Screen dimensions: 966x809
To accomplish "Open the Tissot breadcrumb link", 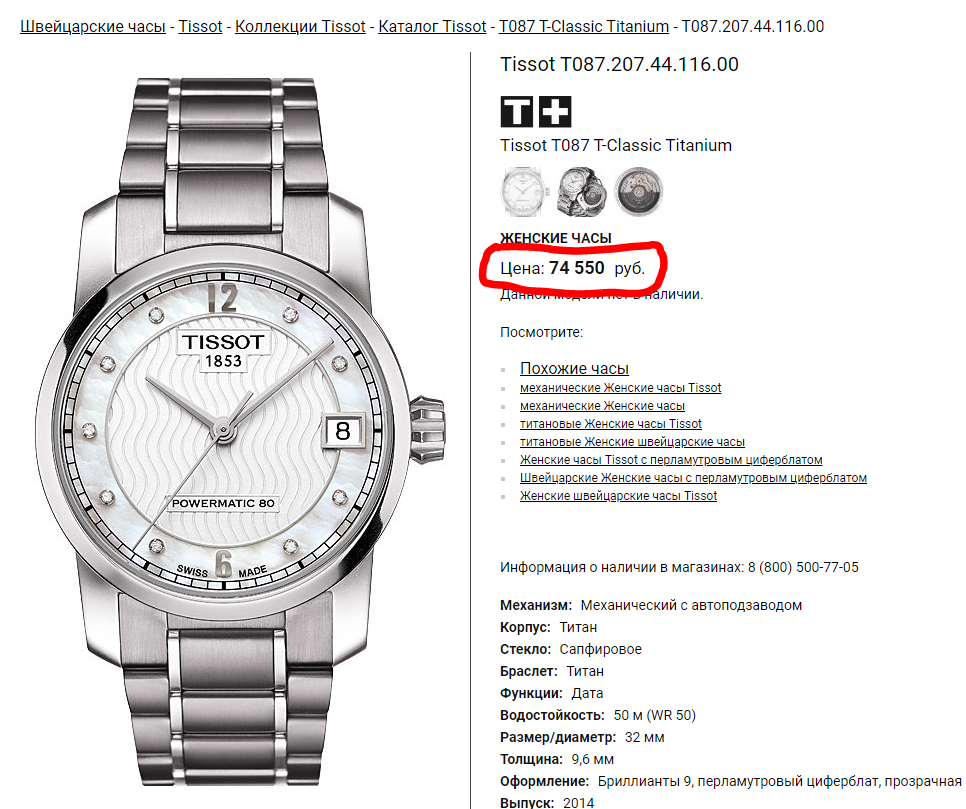I will (x=200, y=26).
